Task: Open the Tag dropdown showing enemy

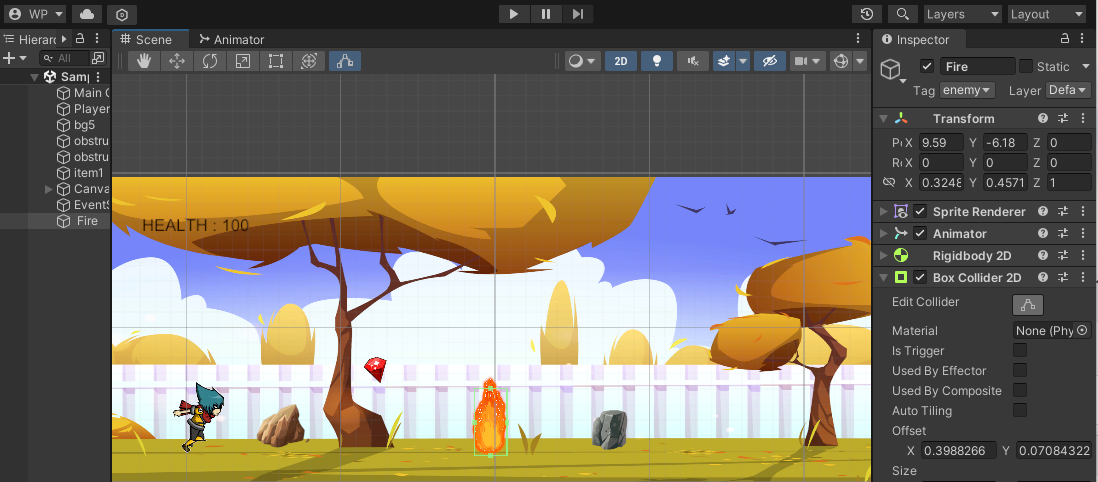Action: point(967,90)
